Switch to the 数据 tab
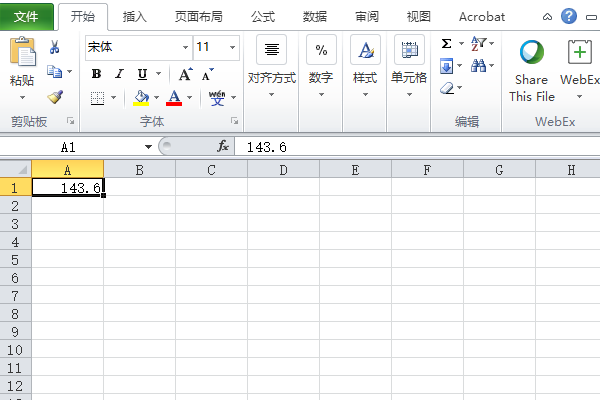 pyautogui.click(x=315, y=16)
